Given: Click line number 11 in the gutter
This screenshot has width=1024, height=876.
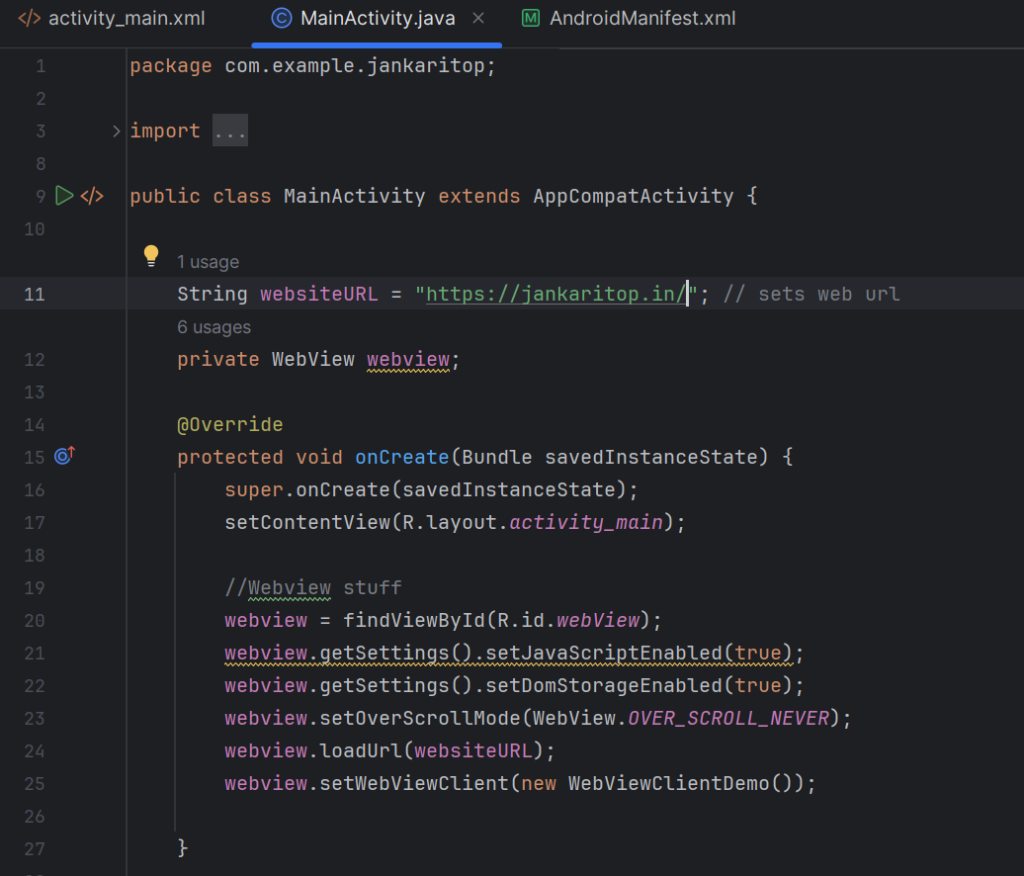Looking at the screenshot, I should (35, 295).
